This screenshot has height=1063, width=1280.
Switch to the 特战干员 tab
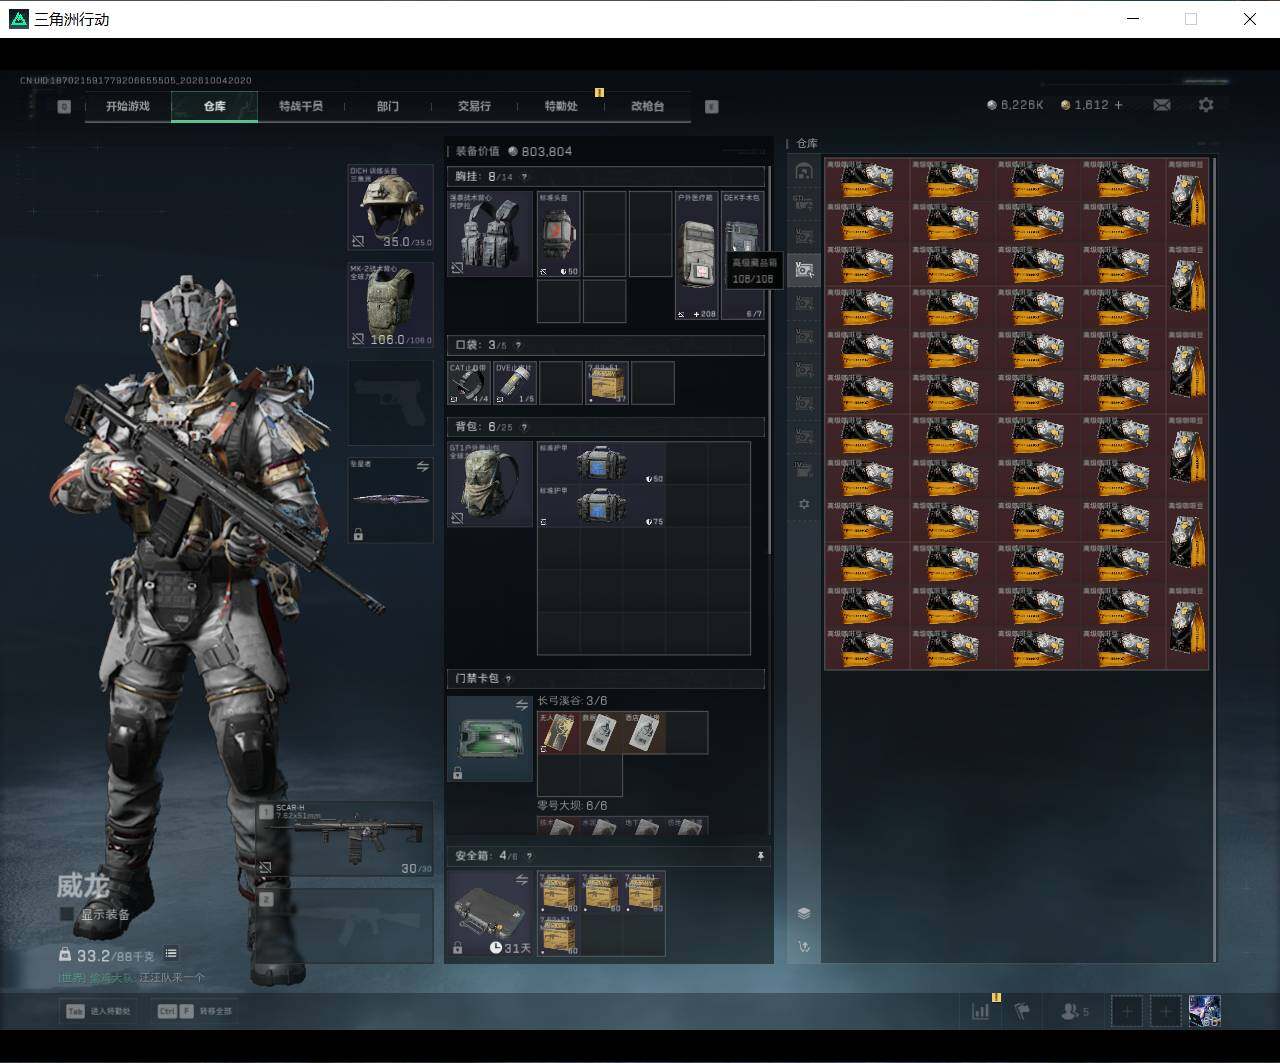click(x=301, y=106)
